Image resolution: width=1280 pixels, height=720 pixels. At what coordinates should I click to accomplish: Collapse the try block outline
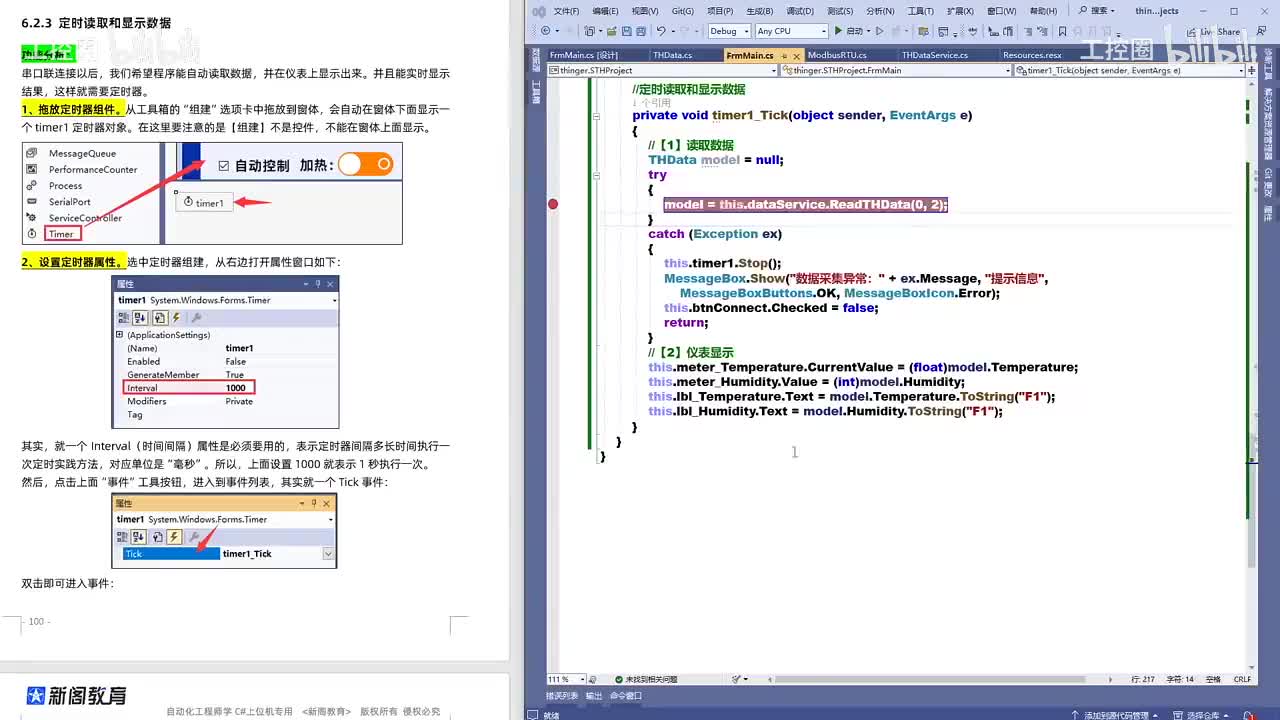coord(597,175)
